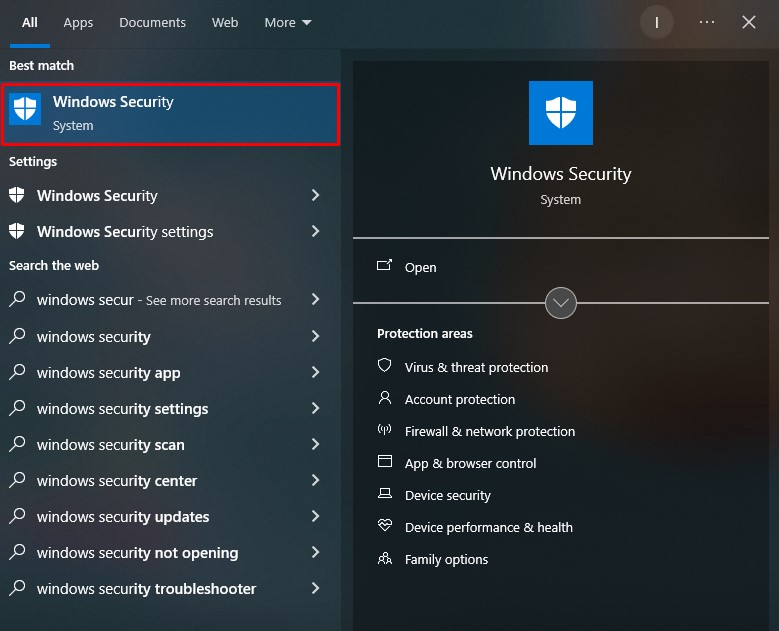Click Open in the preview pane
This screenshot has width=779, height=631.
pos(420,267)
